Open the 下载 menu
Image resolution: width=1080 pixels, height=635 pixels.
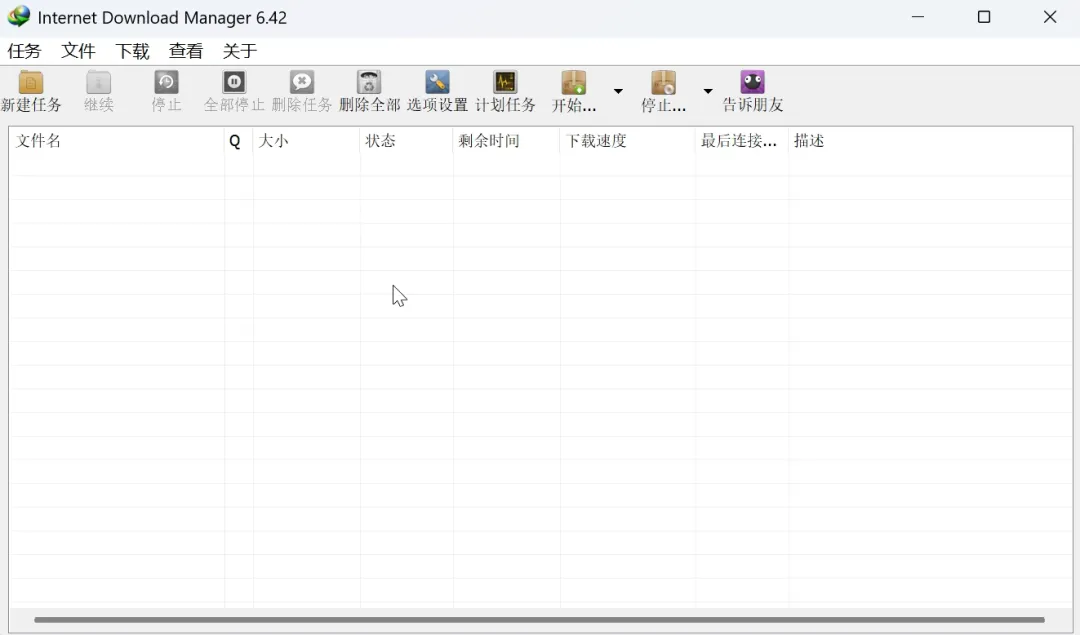tap(132, 51)
